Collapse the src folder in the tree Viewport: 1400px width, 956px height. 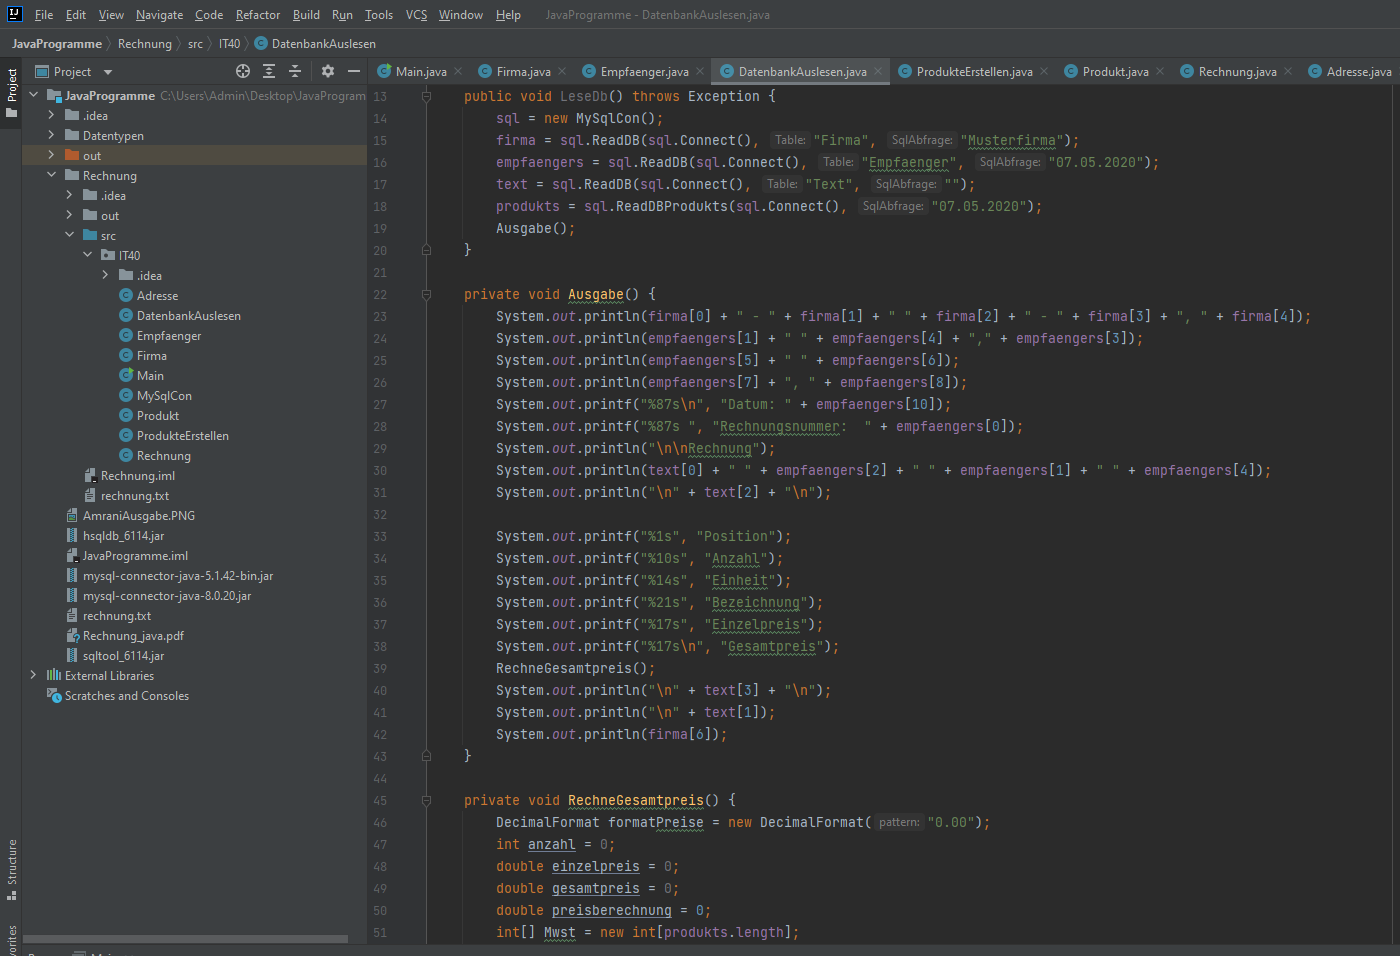69,235
